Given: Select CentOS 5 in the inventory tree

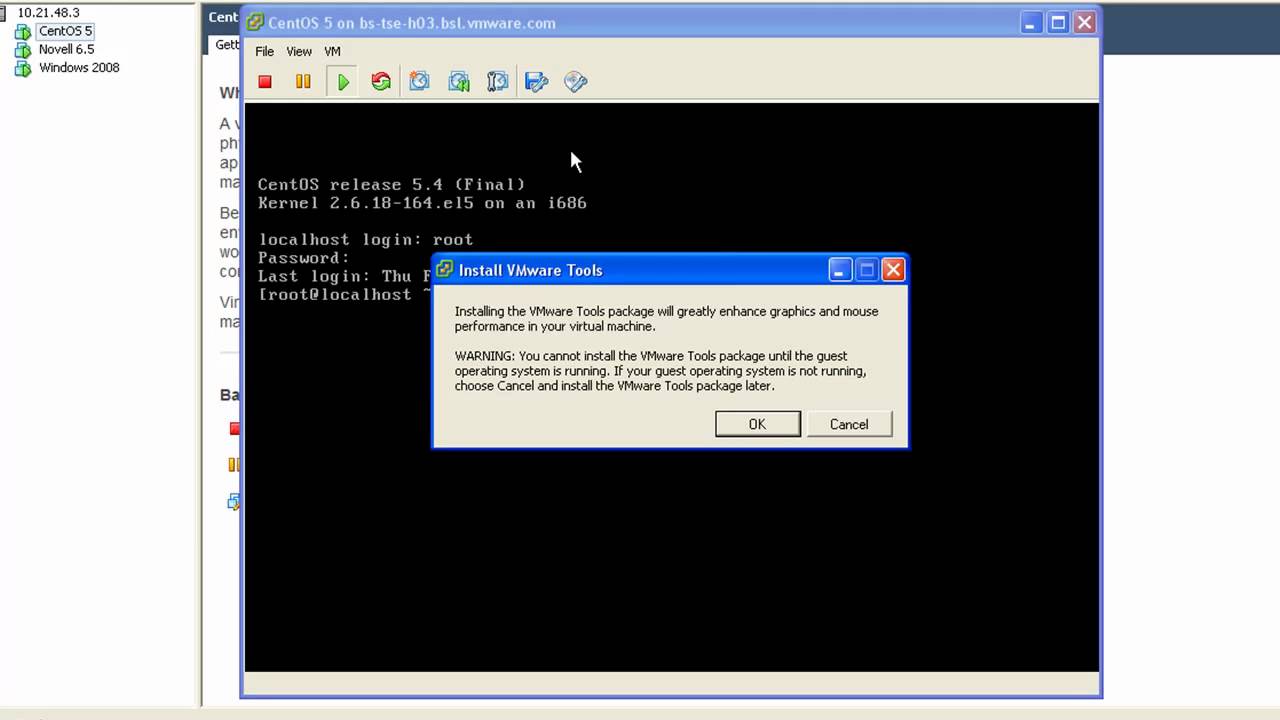Looking at the screenshot, I should (65, 31).
